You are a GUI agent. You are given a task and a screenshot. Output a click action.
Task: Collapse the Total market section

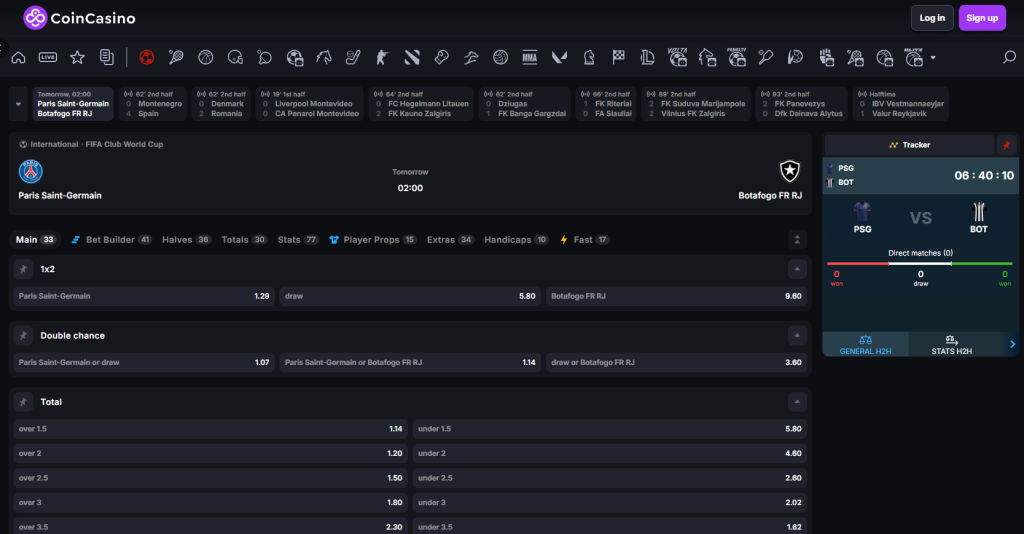coord(797,402)
